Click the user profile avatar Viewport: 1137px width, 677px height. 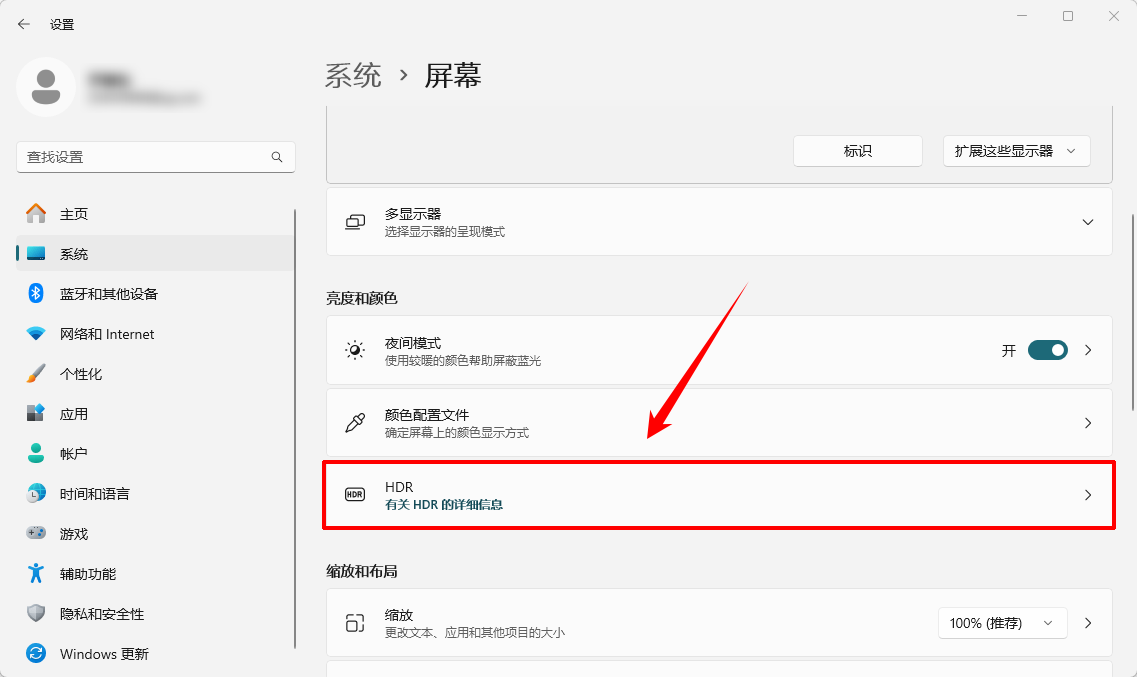(x=46, y=87)
